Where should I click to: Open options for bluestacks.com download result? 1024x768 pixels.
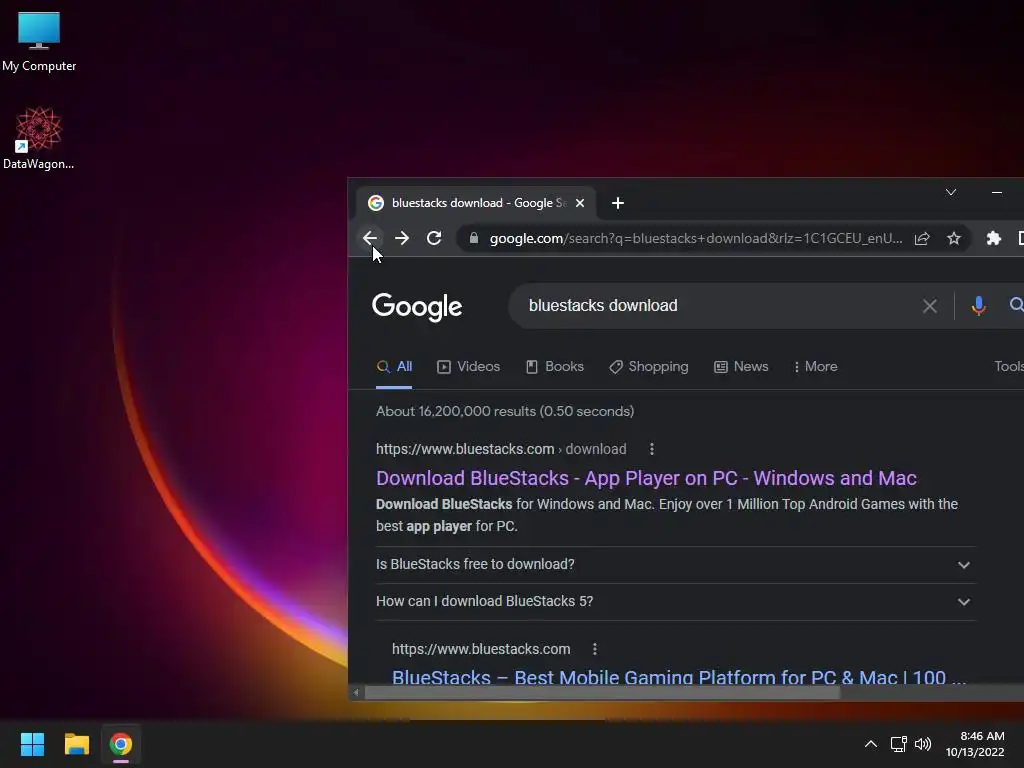tap(652, 449)
